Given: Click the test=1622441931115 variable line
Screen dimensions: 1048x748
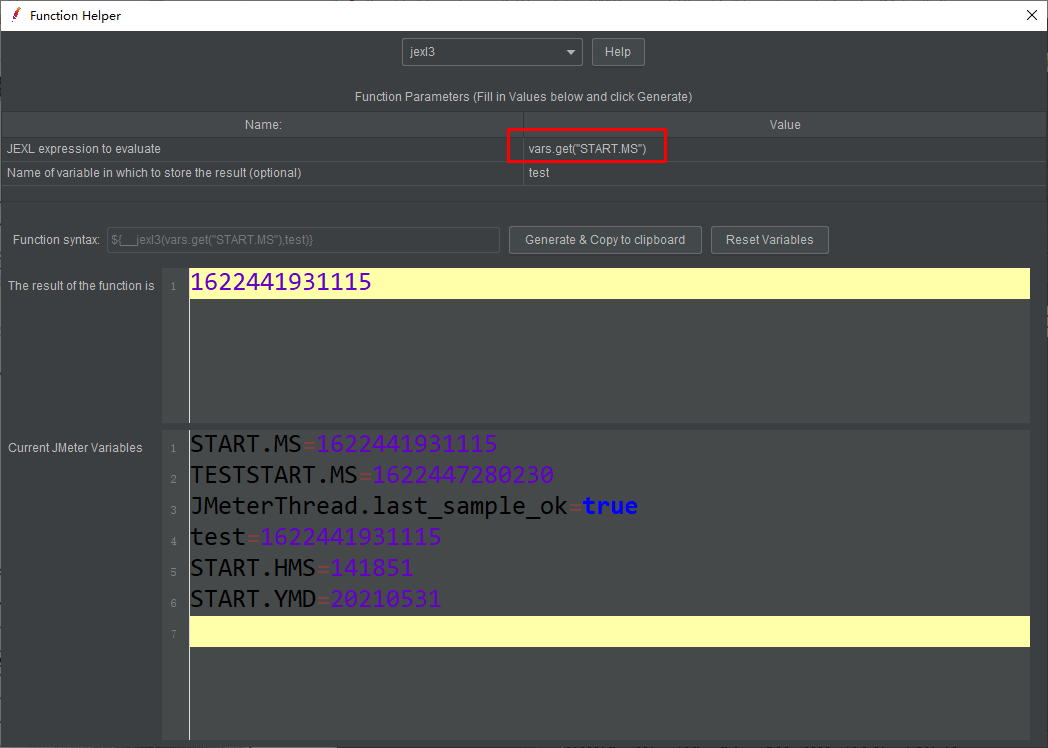Looking at the screenshot, I should coord(315,537).
